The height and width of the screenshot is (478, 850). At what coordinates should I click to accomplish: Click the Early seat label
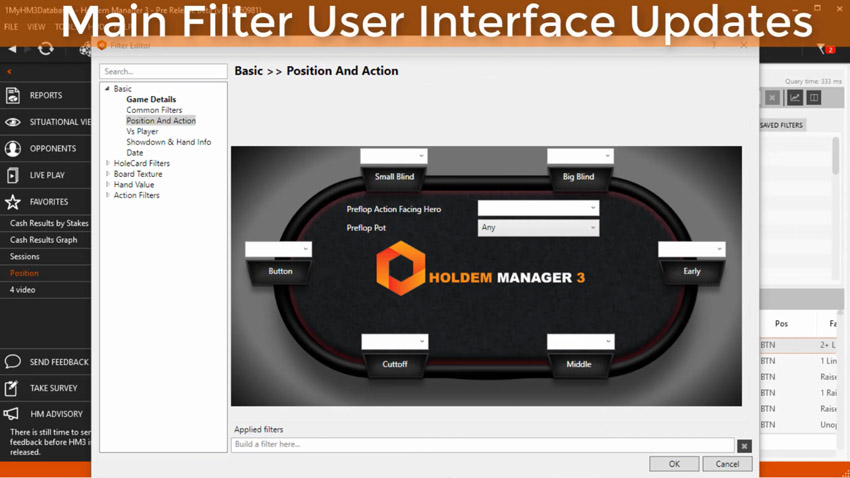pyautogui.click(x=692, y=271)
